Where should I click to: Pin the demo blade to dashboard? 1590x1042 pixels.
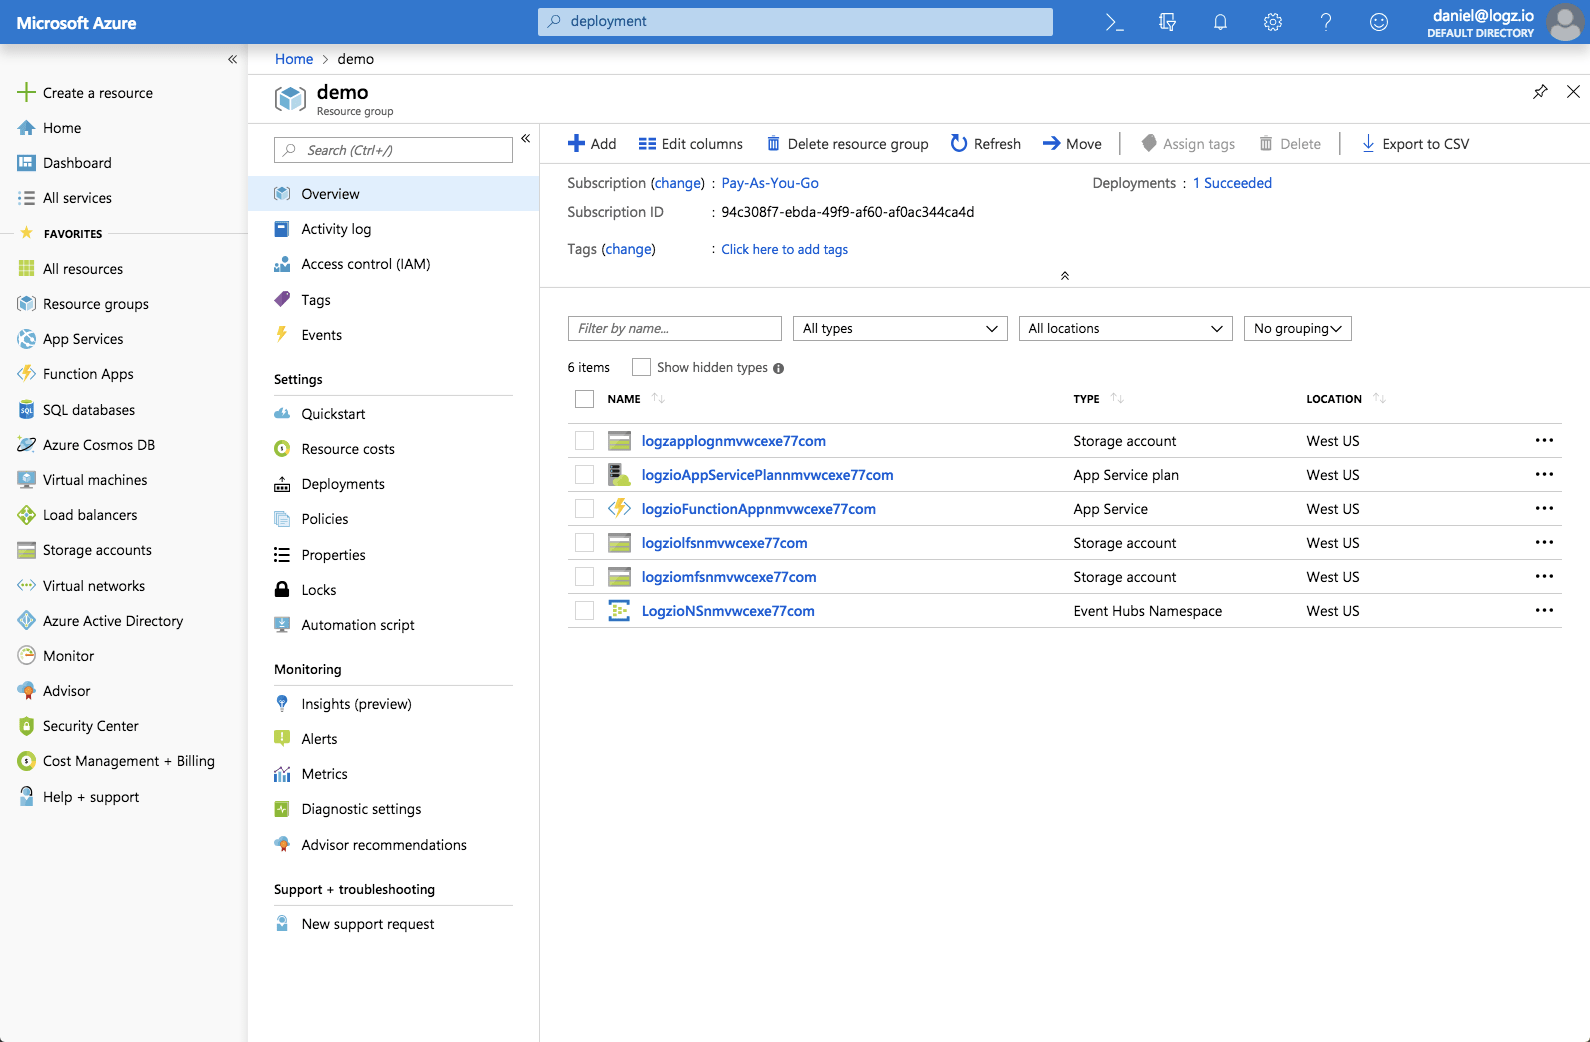pos(1540,92)
